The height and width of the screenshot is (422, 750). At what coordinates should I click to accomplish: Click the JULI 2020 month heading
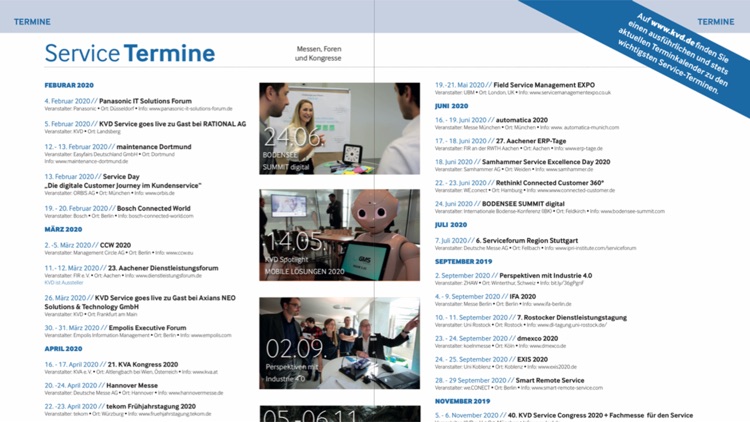451,224
